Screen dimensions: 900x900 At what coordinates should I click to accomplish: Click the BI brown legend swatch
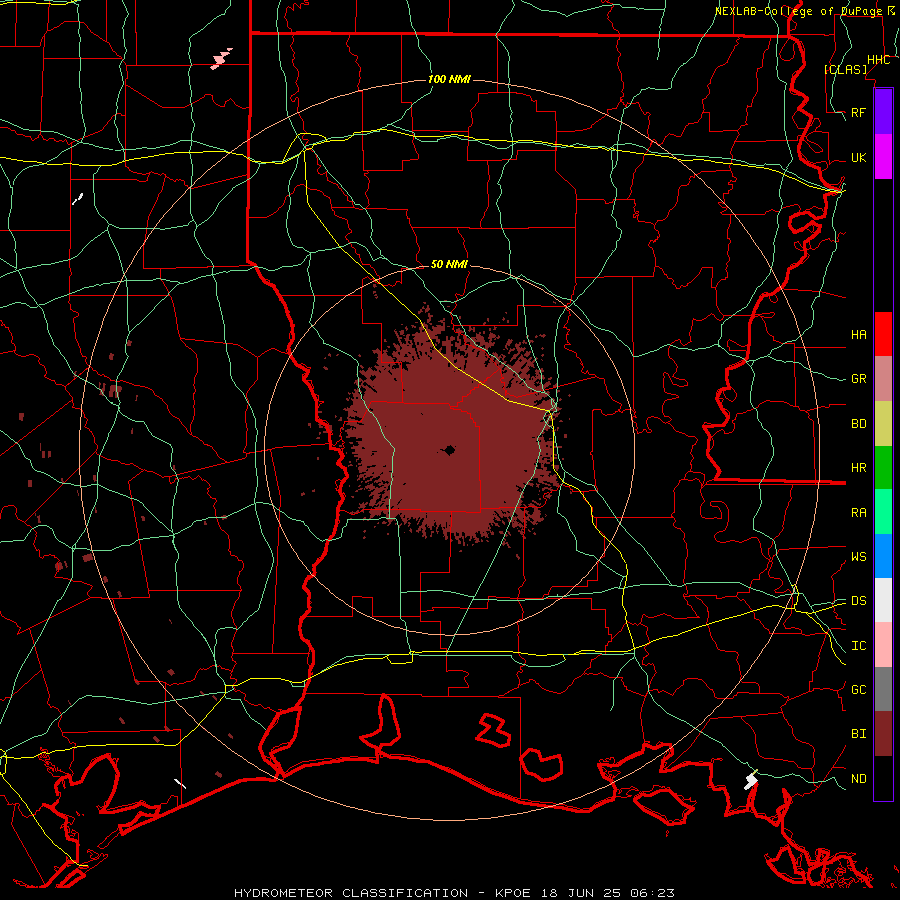(883, 734)
